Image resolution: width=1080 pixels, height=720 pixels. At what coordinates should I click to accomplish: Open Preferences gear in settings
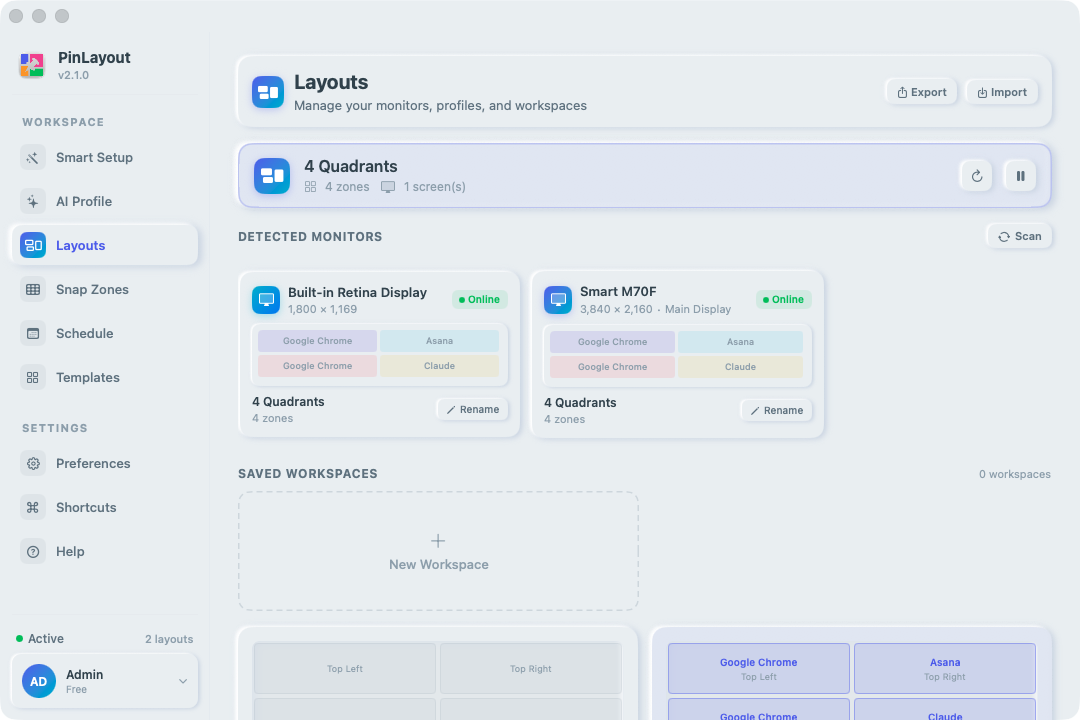click(x=33, y=463)
